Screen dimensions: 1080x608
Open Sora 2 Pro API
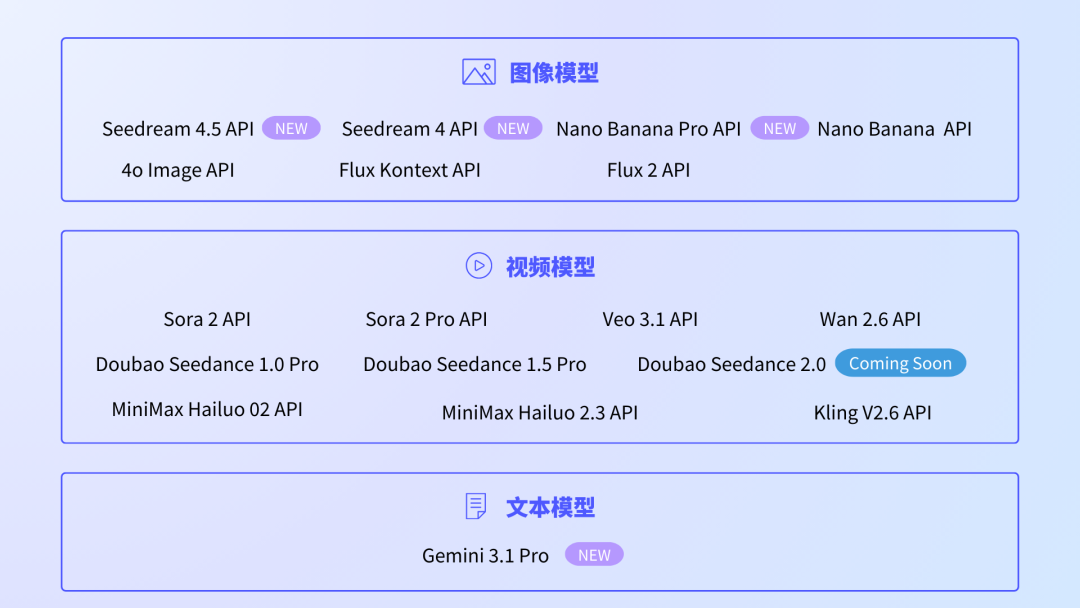pyautogui.click(x=426, y=320)
